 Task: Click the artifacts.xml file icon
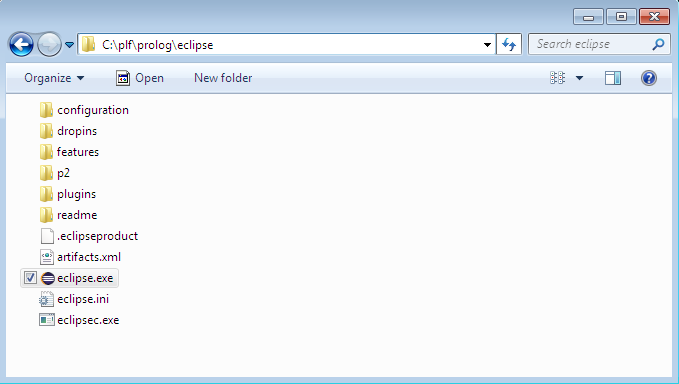(47, 257)
